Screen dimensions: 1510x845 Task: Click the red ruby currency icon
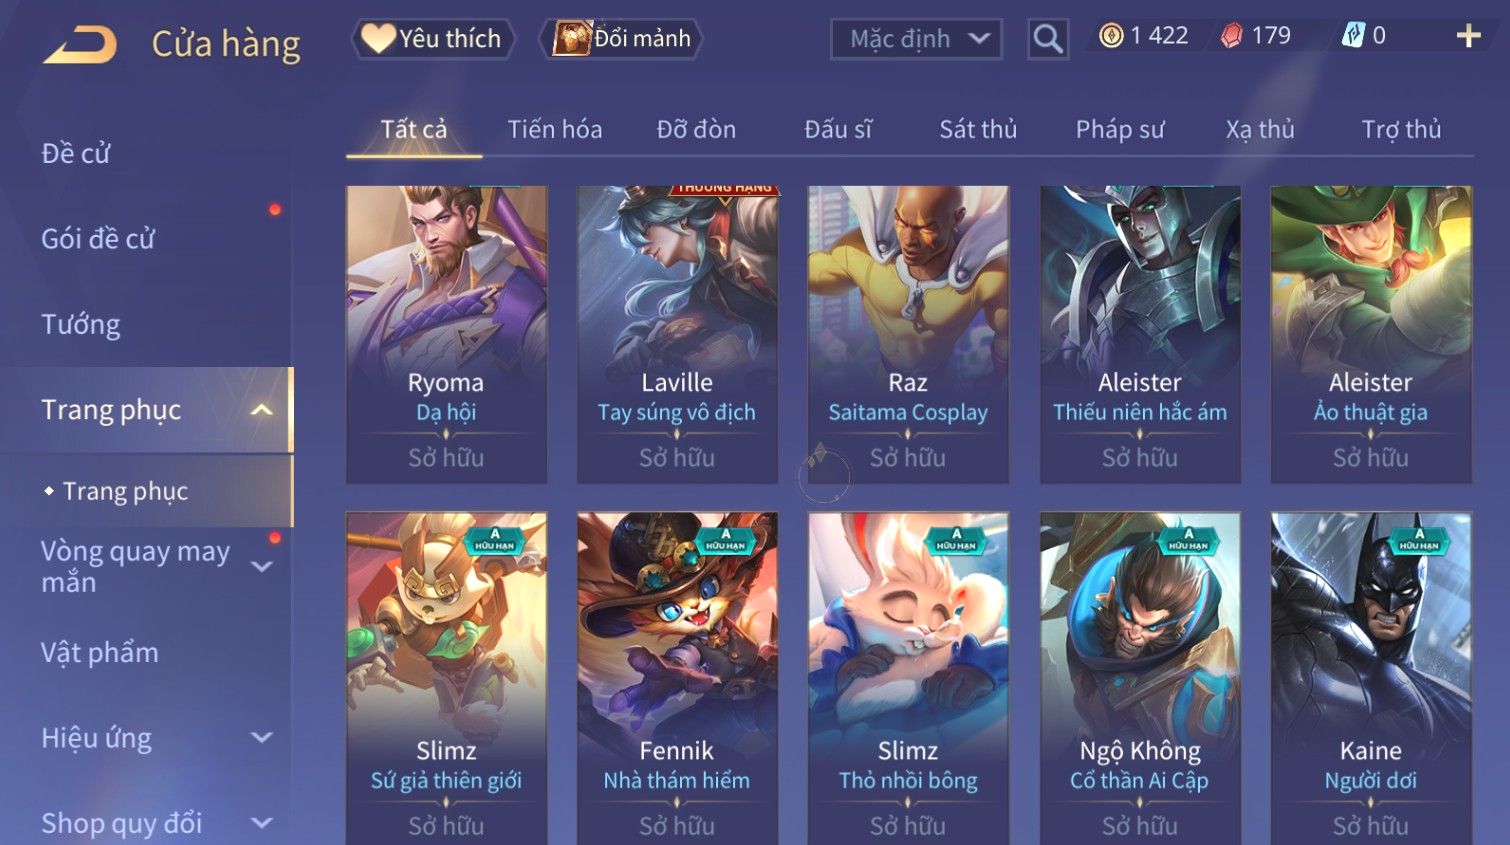[x=1231, y=36]
